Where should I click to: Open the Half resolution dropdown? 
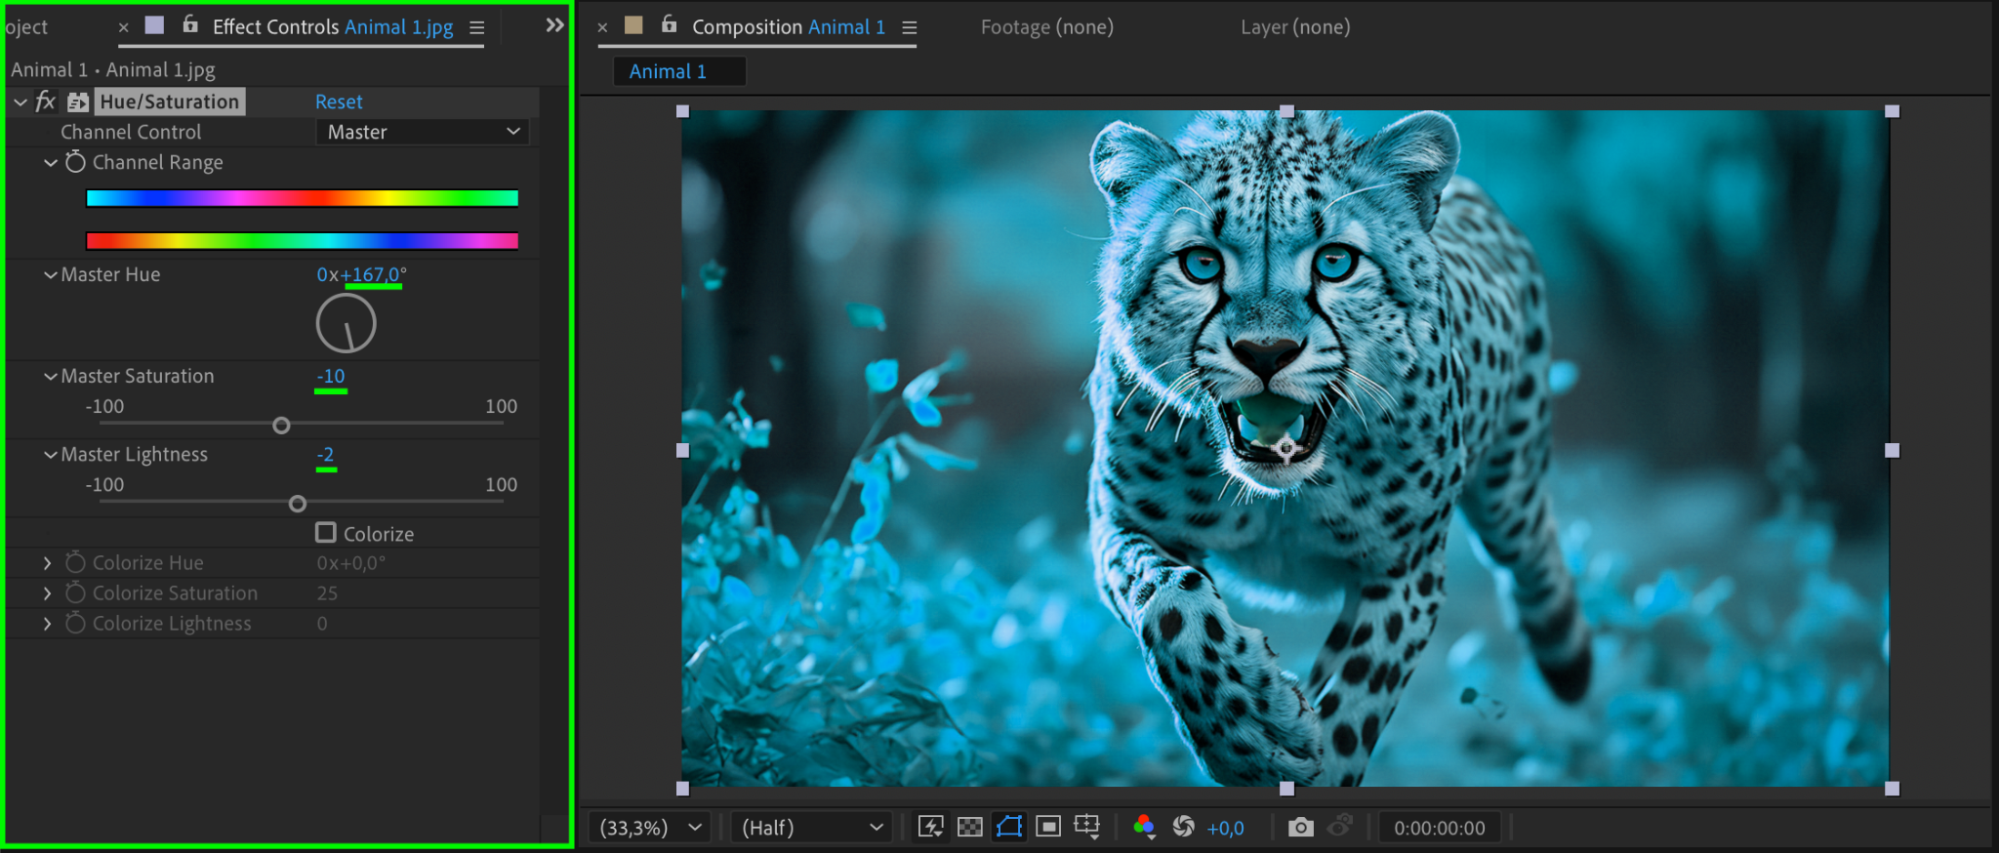tap(810, 828)
